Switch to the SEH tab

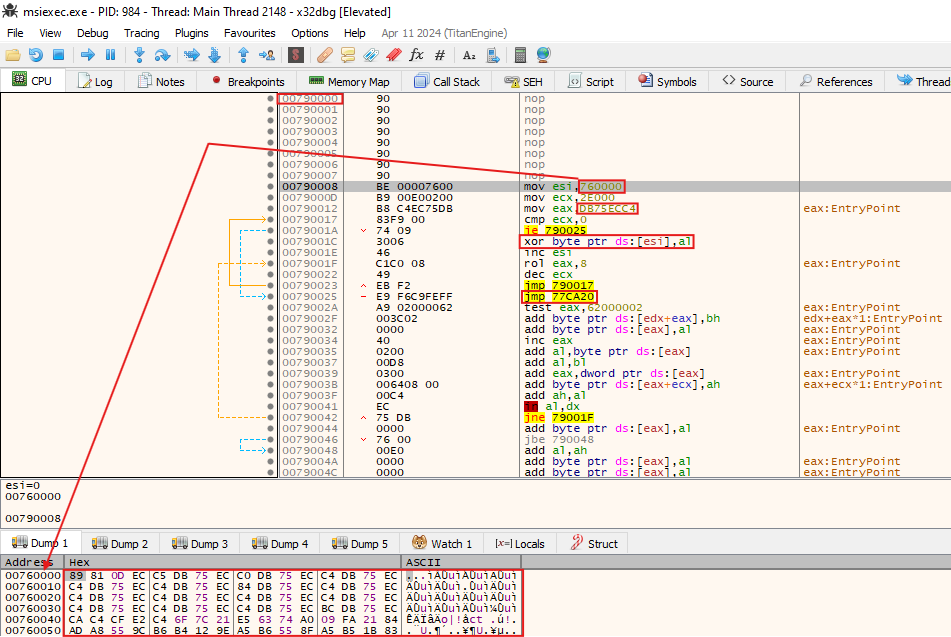tap(523, 81)
